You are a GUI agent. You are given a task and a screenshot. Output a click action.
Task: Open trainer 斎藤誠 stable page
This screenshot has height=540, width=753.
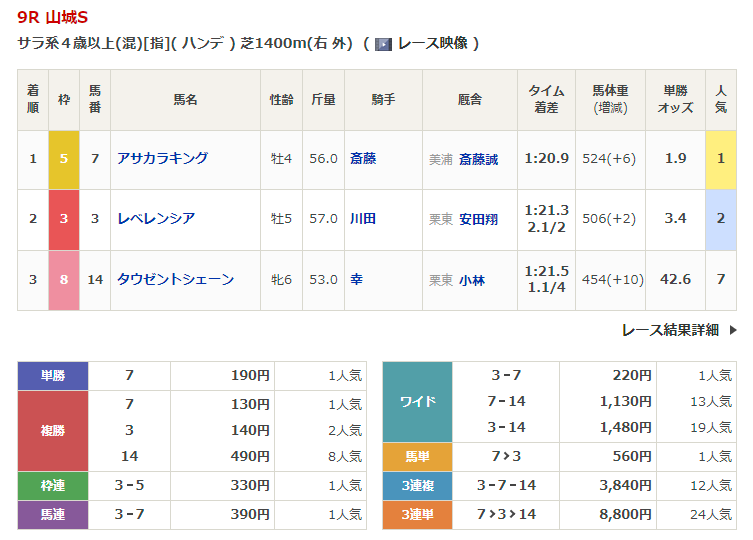pyautogui.click(x=478, y=159)
